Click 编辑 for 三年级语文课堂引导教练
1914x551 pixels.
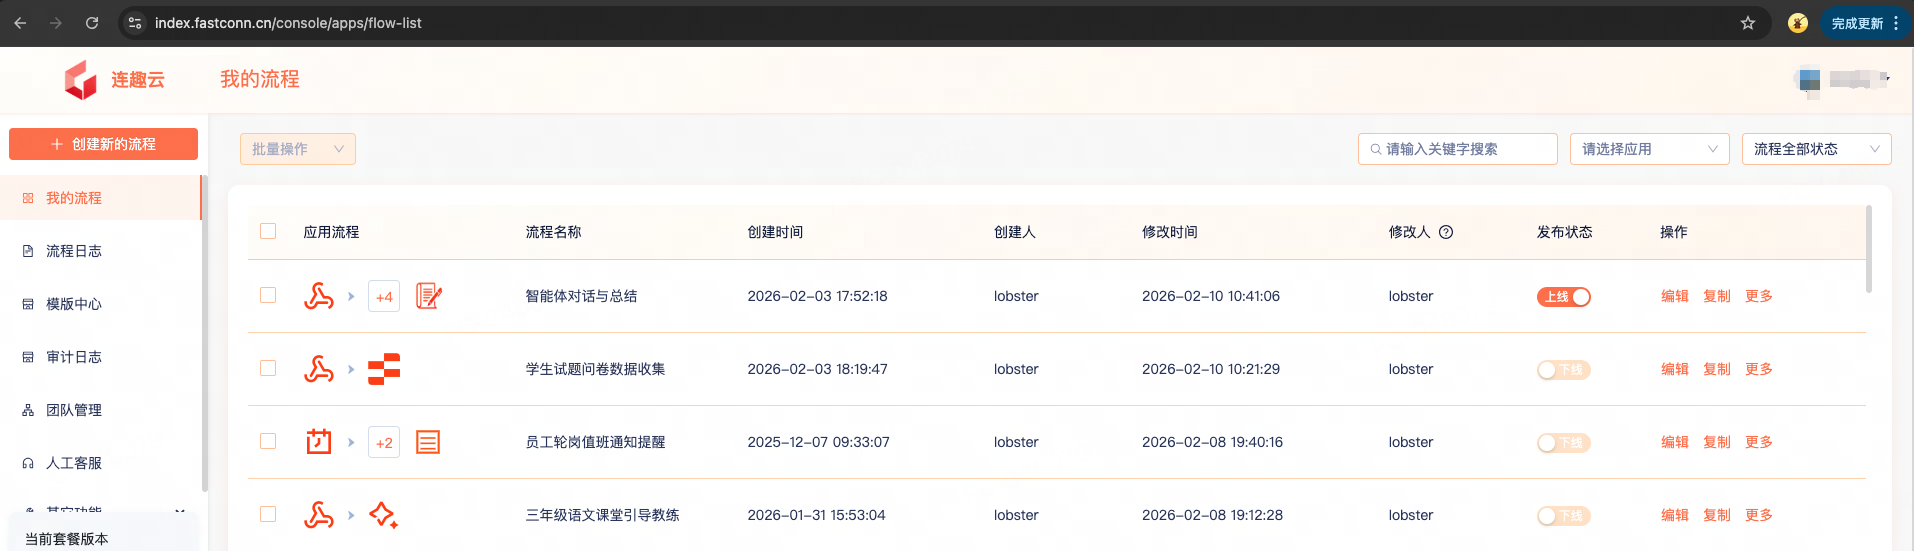1674,515
